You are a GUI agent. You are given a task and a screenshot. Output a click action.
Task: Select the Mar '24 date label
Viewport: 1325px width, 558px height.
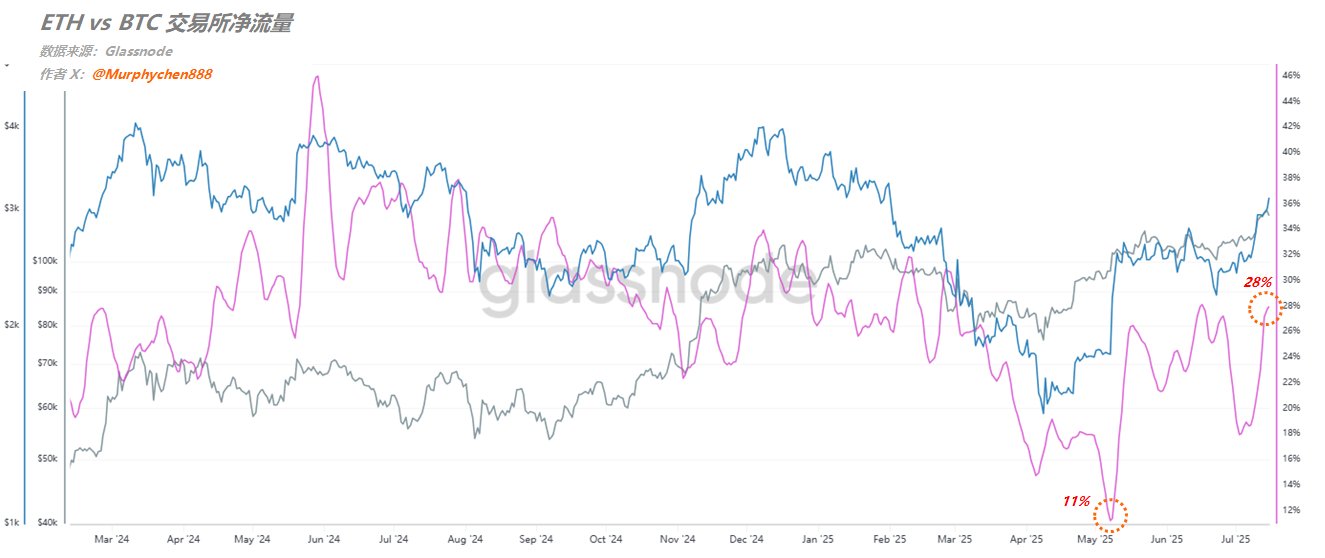pyautogui.click(x=111, y=538)
